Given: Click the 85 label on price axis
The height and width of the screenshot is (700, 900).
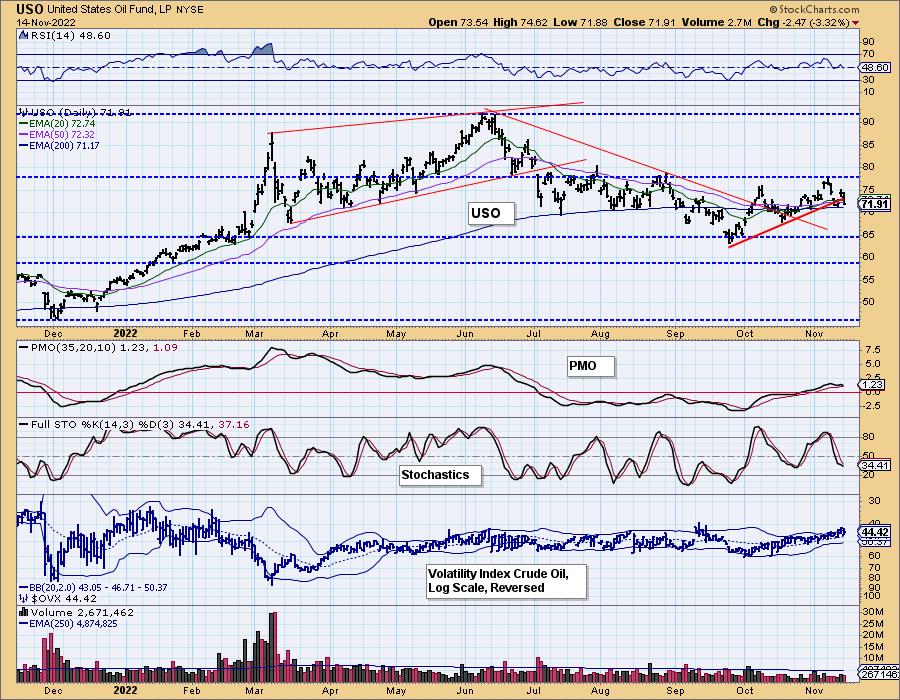Looking at the screenshot, I should 868,145.
